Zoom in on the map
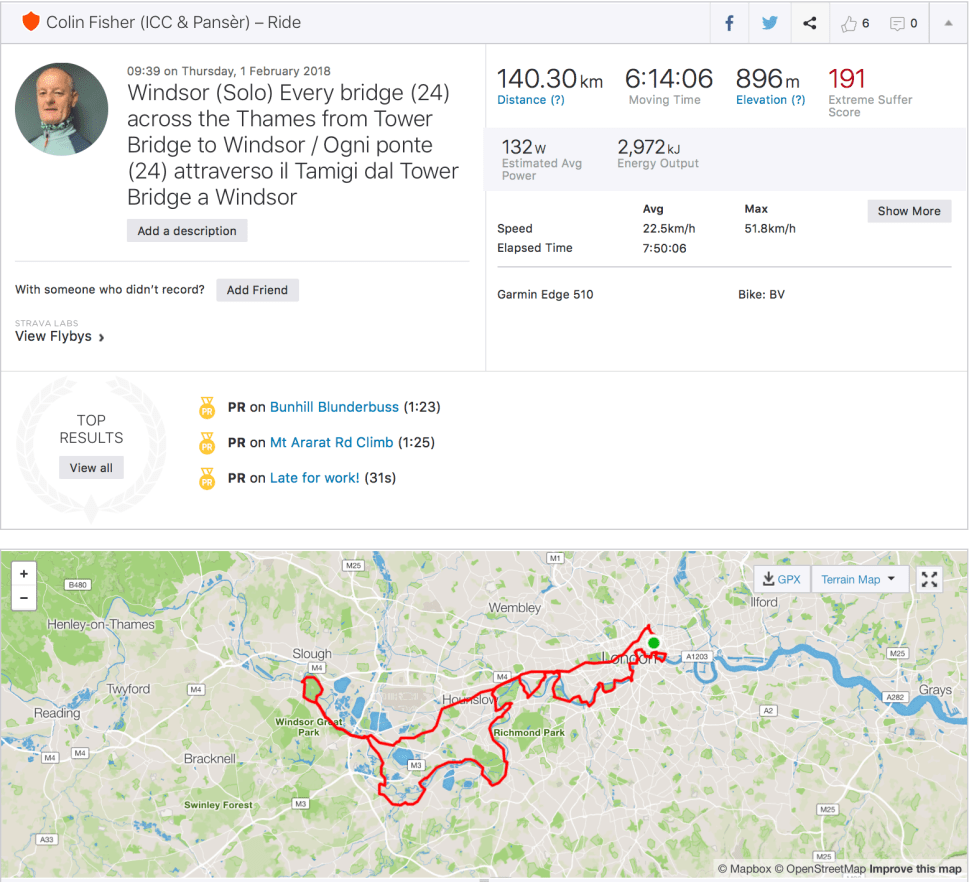Image resolution: width=969 pixels, height=882 pixels. pos(23,574)
